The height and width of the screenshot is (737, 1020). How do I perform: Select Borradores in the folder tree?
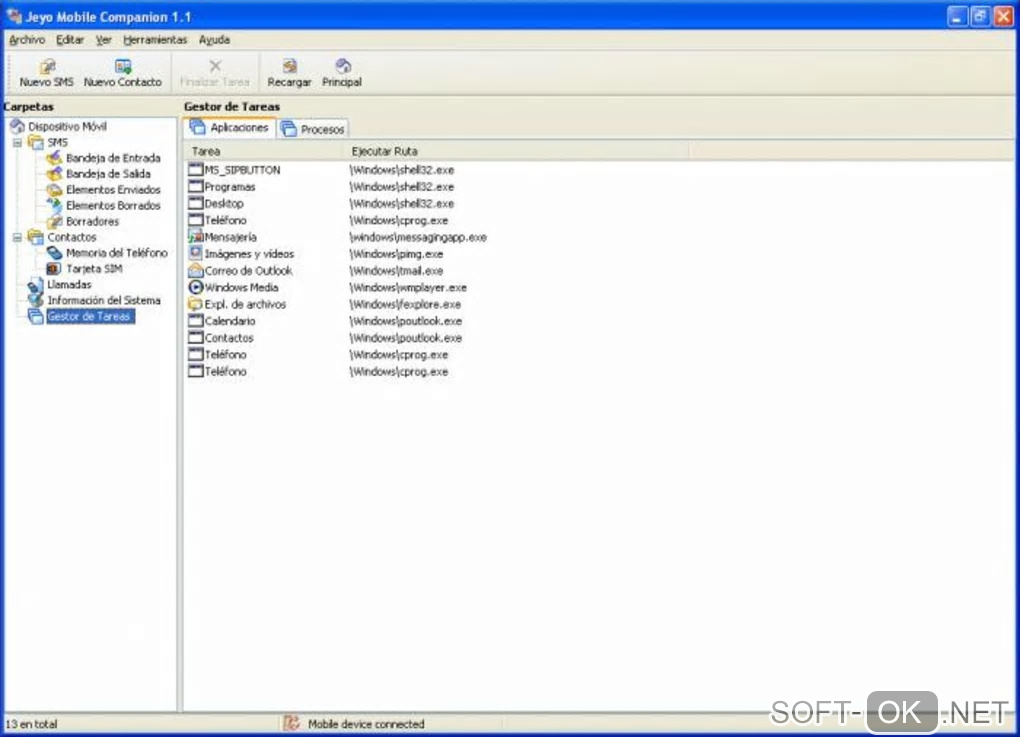coord(92,221)
